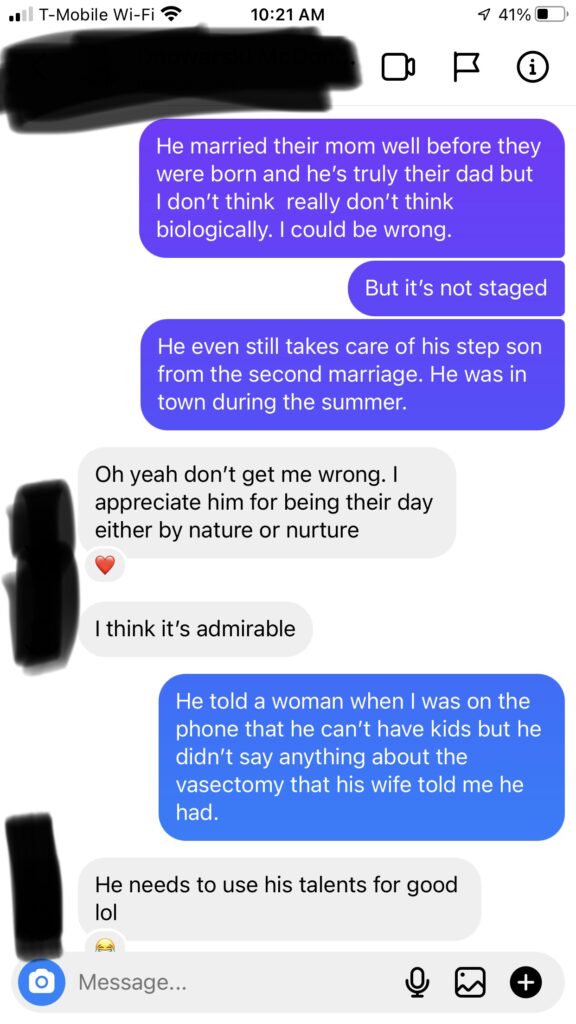Tap the plus icon for more options
Viewport: 576px width, 1024px height.
527,981
